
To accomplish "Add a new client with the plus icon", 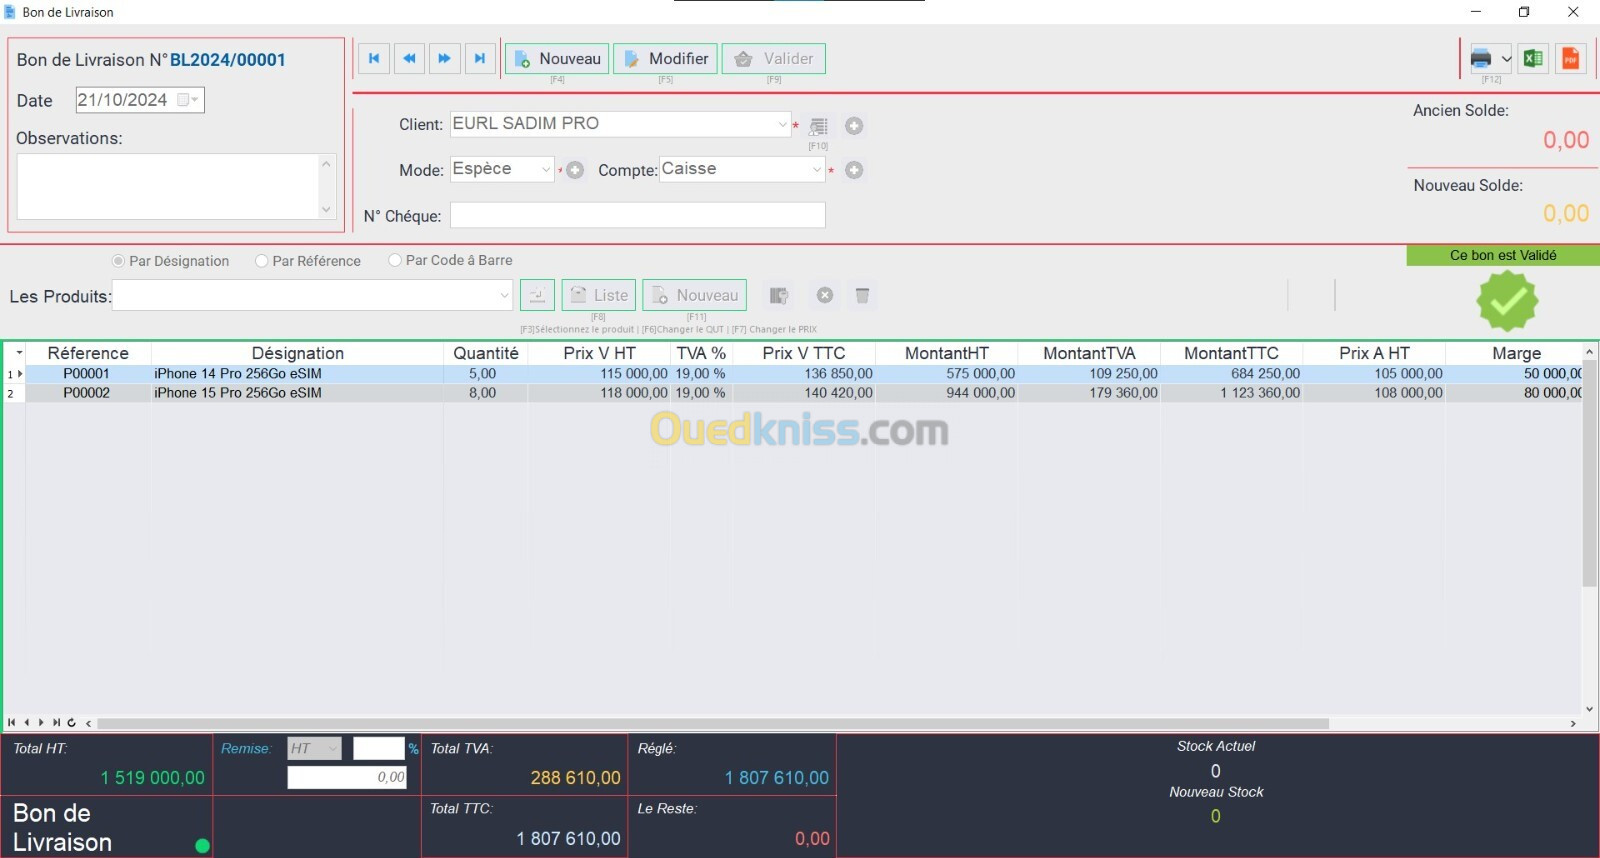I will pyautogui.click(x=854, y=126).
